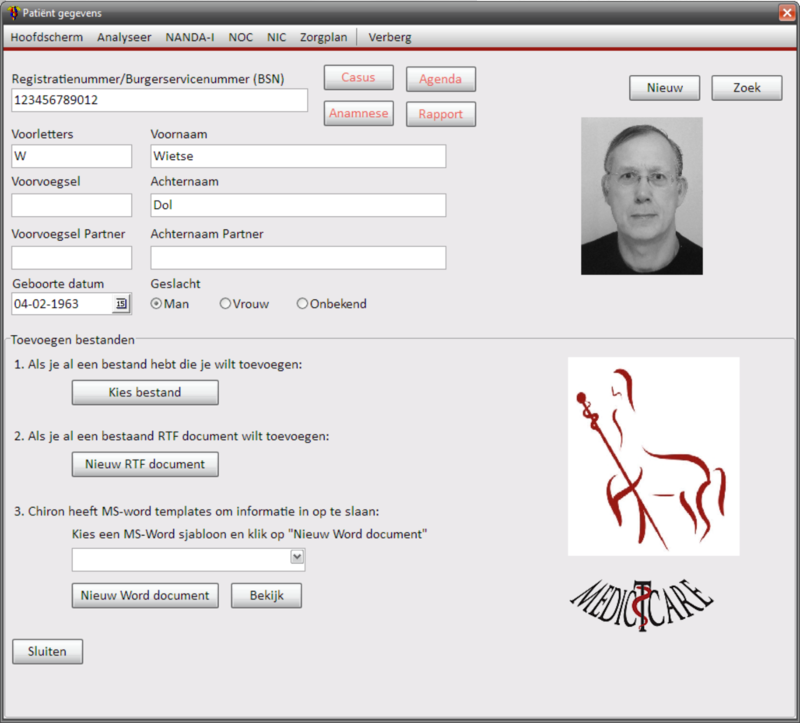Click Verberg in the menu bar
This screenshot has width=800, height=723.
[x=390, y=37]
